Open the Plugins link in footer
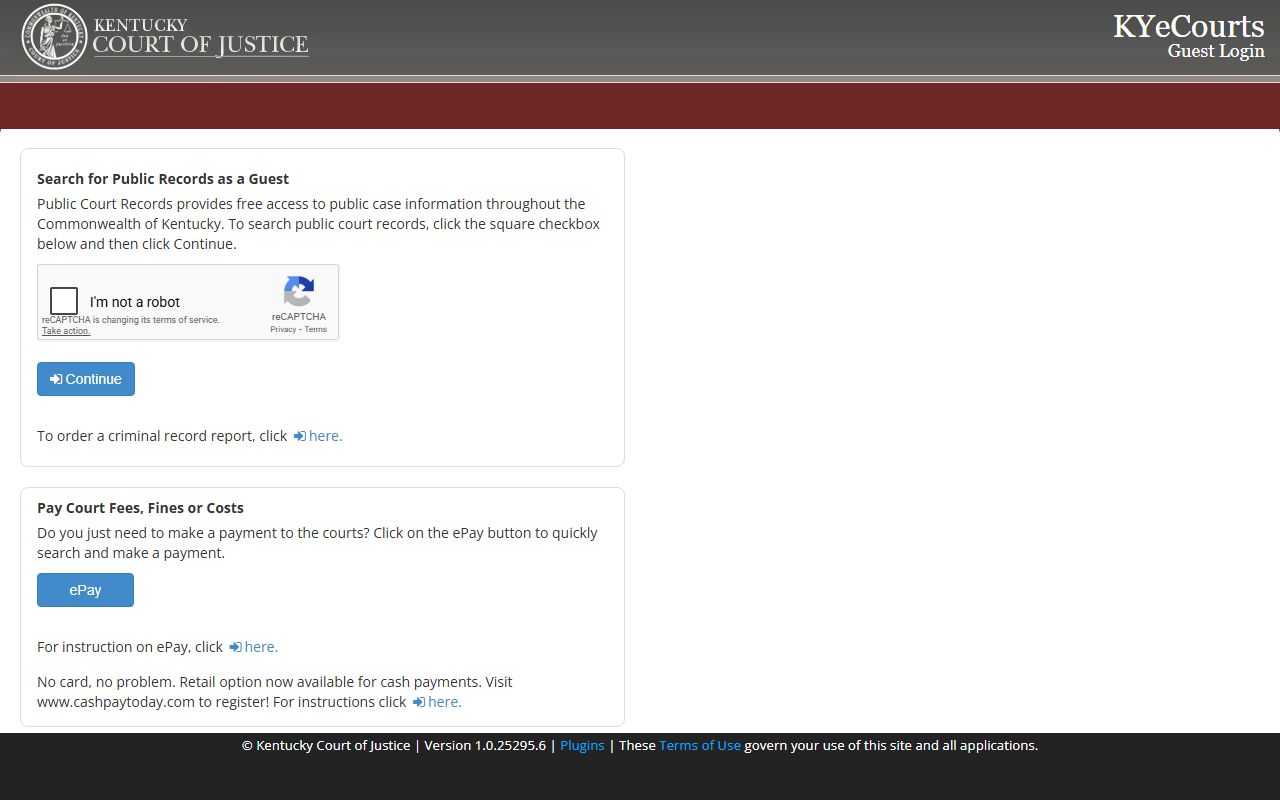Image resolution: width=1280 pixels, height=800 pixels. coord(582,745)
